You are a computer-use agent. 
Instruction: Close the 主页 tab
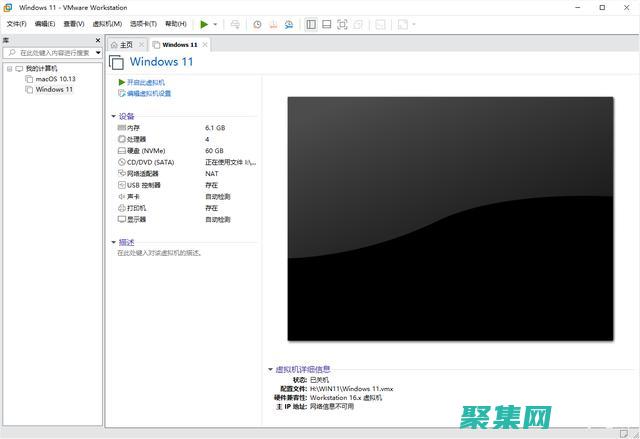pyautogui.click(x=141, y=44)
